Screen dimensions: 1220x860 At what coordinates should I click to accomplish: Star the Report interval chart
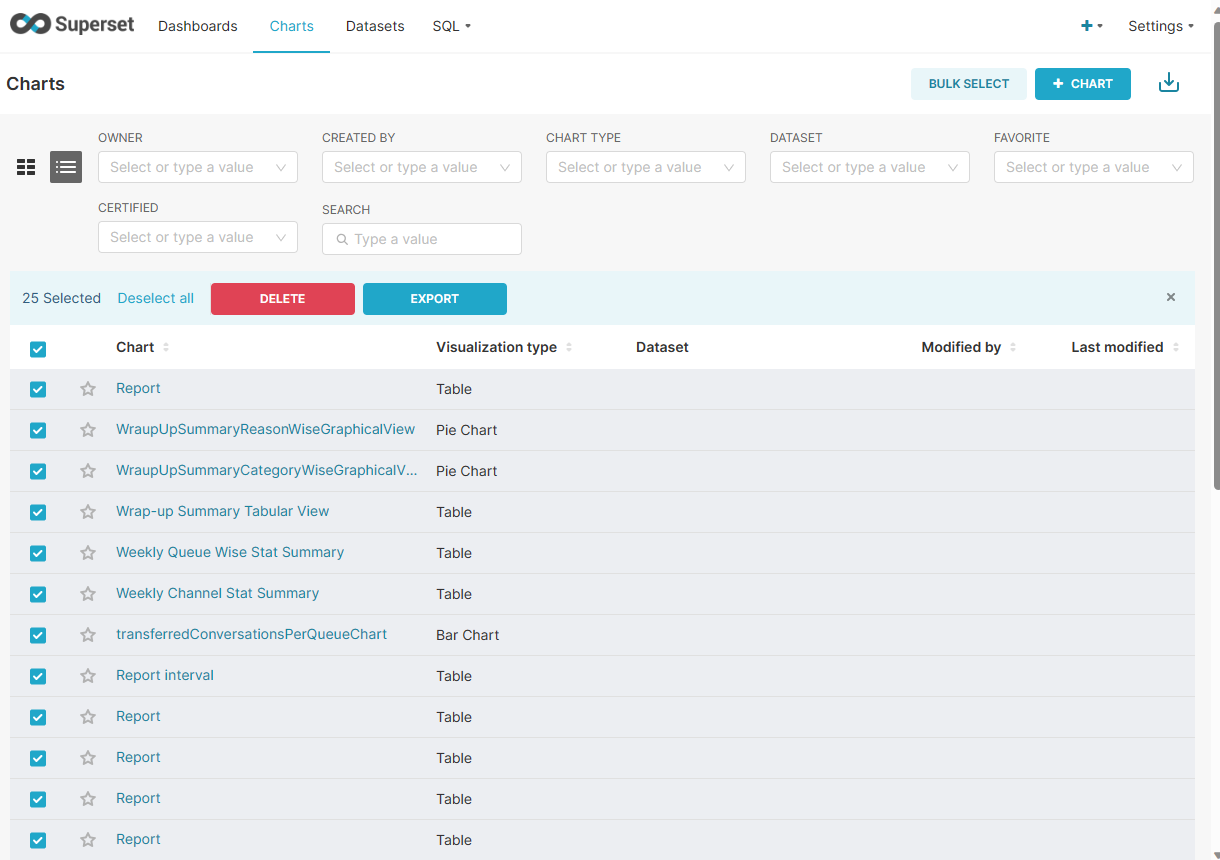(88, 676)
